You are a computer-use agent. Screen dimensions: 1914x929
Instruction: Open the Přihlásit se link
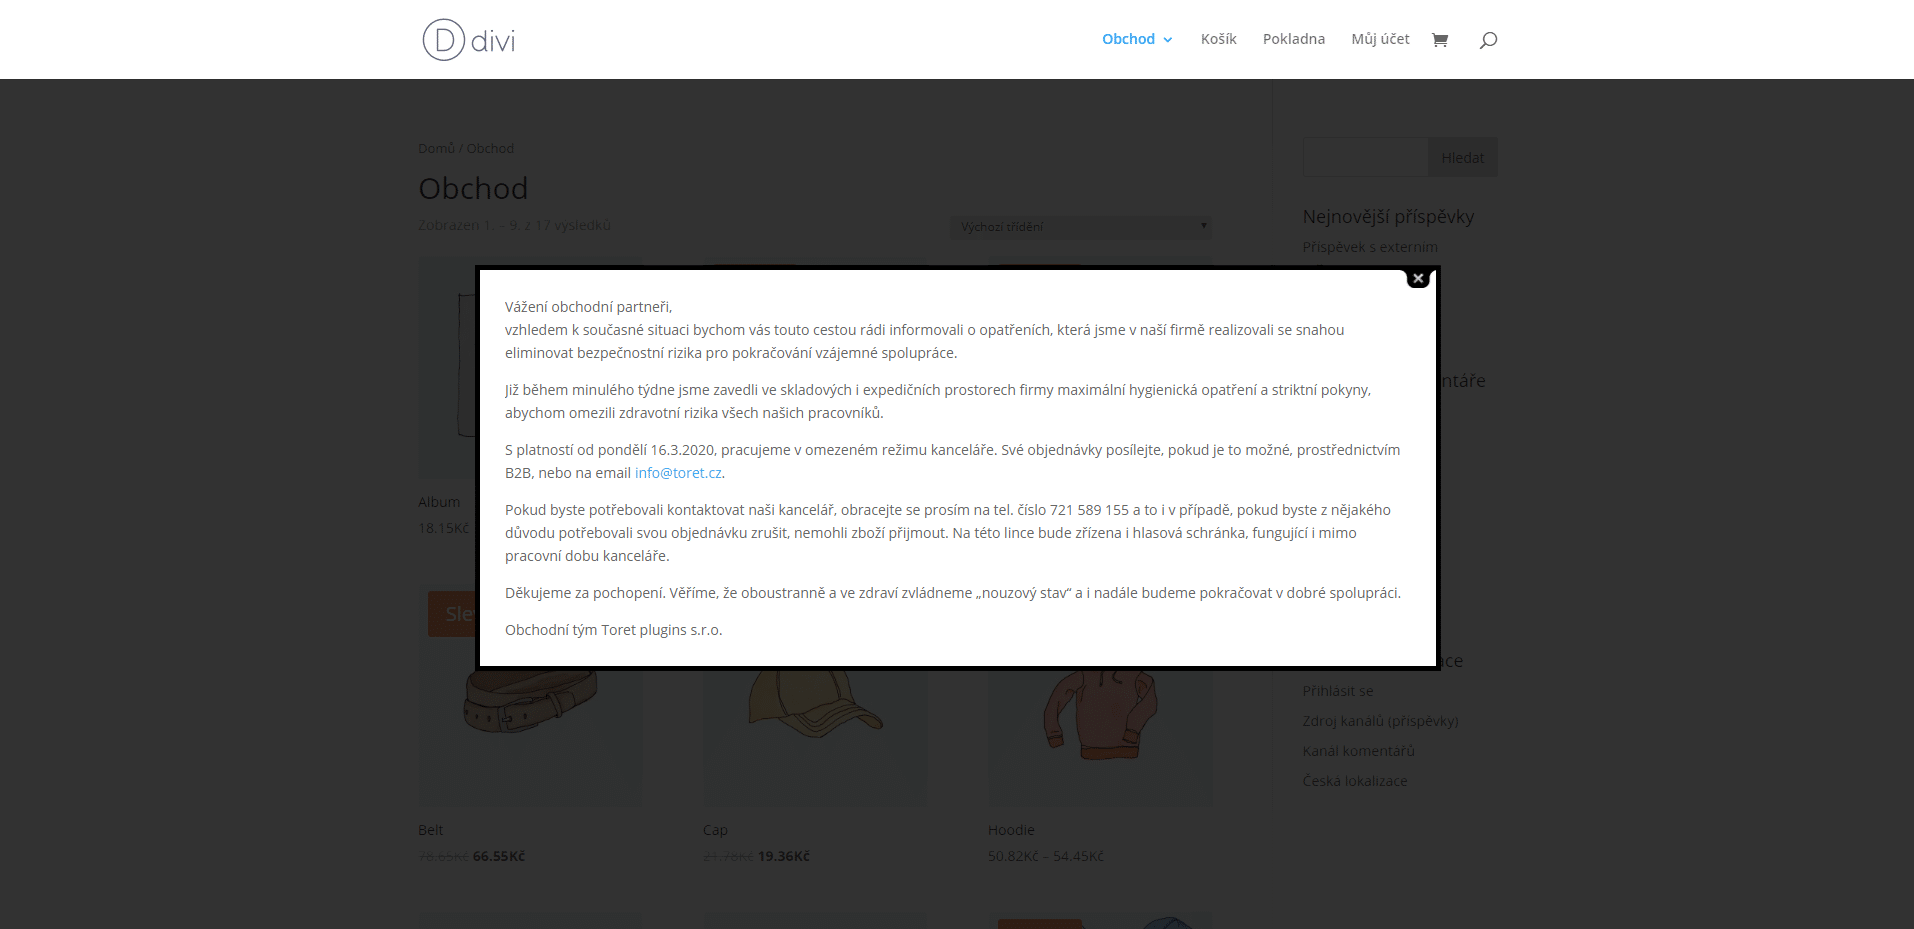click(x=1337, y=691)
